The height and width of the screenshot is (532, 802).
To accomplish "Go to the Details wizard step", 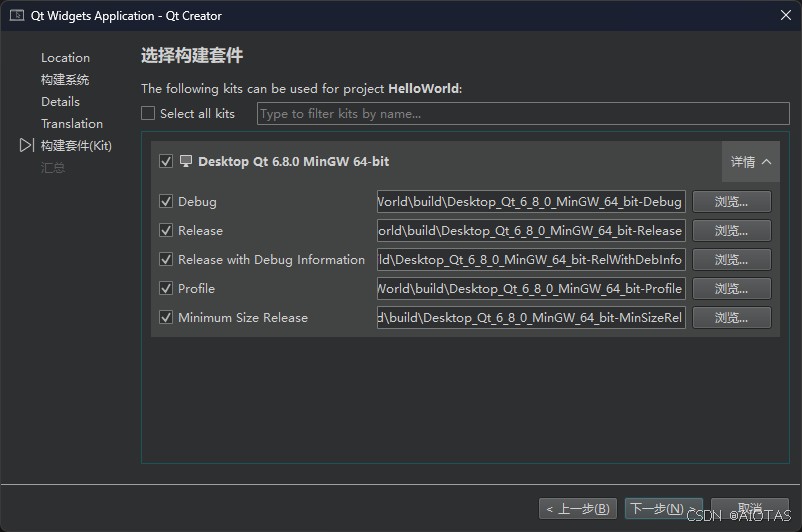I will 60,102.
